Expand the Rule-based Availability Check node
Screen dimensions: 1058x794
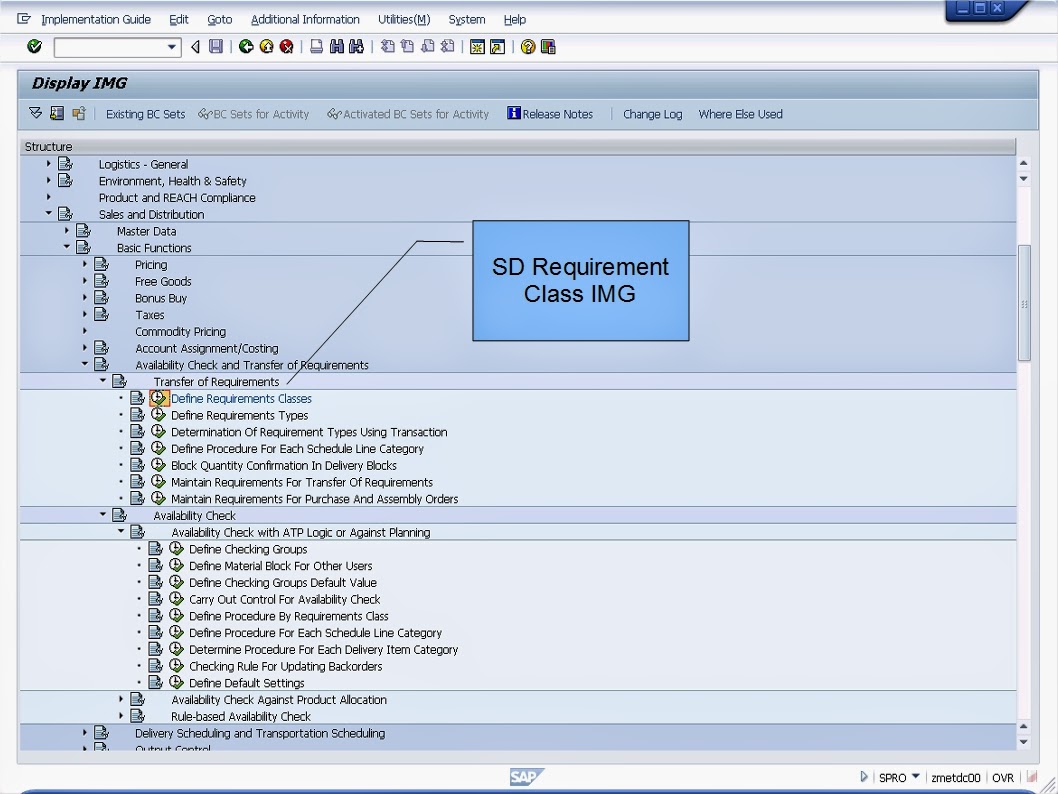120,716
